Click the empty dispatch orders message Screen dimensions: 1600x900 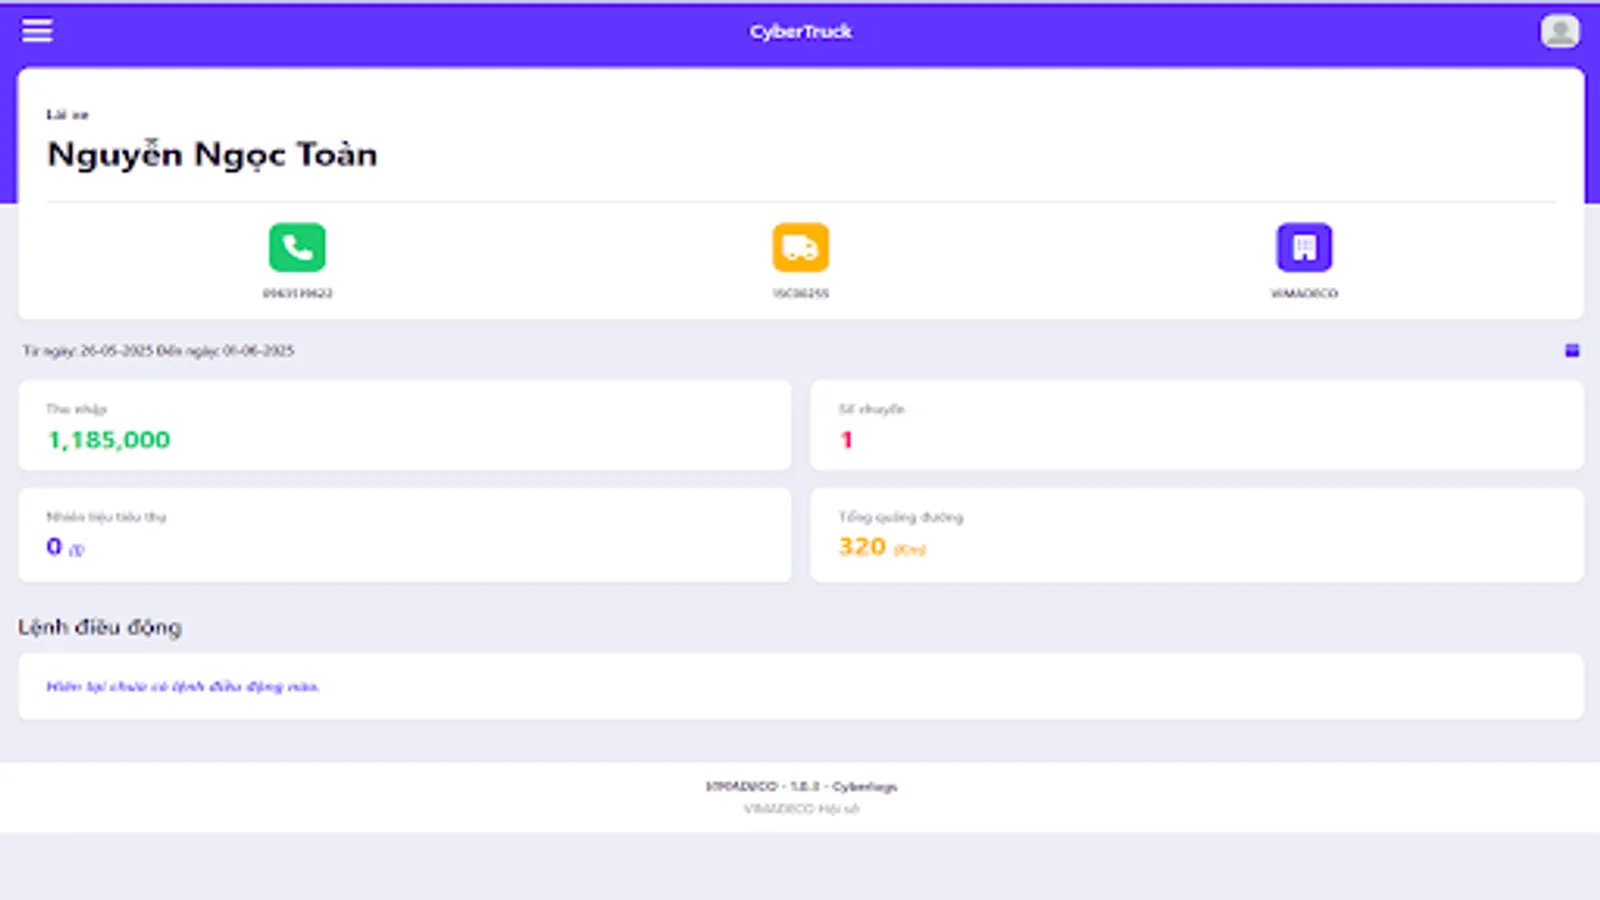[x=183, y=686]
